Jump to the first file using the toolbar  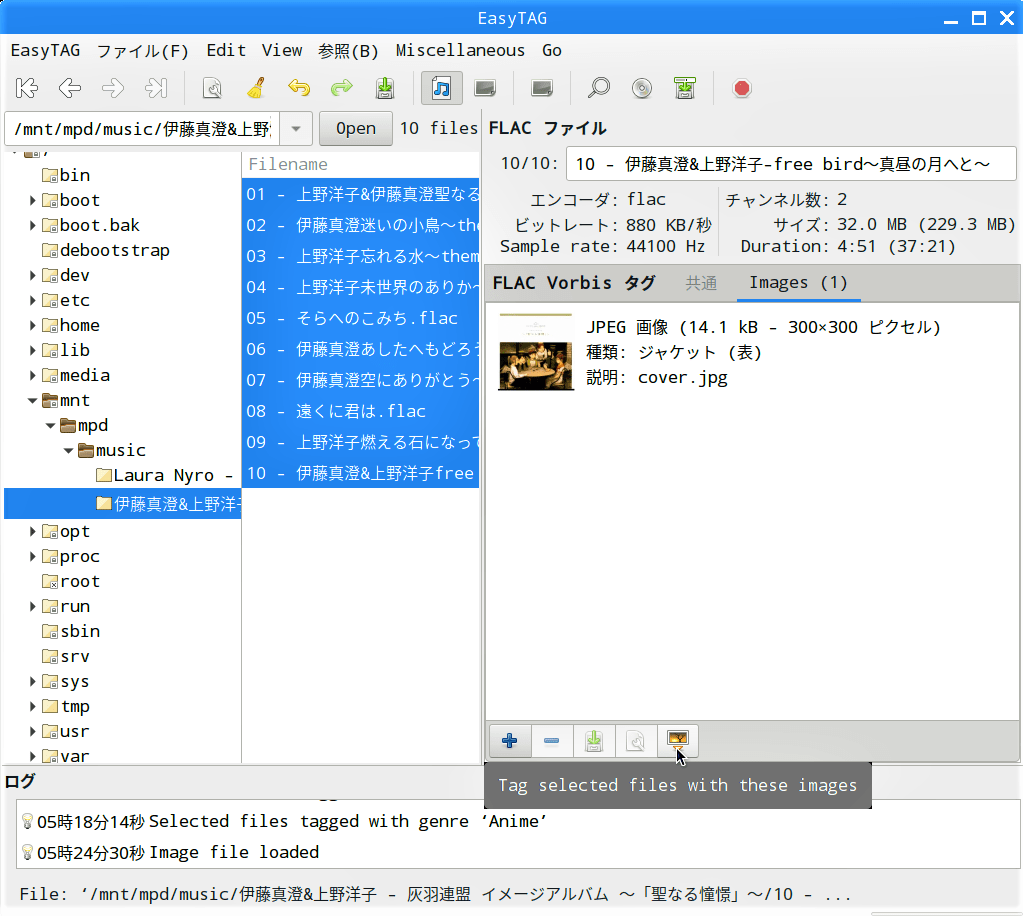pos(27,88)
